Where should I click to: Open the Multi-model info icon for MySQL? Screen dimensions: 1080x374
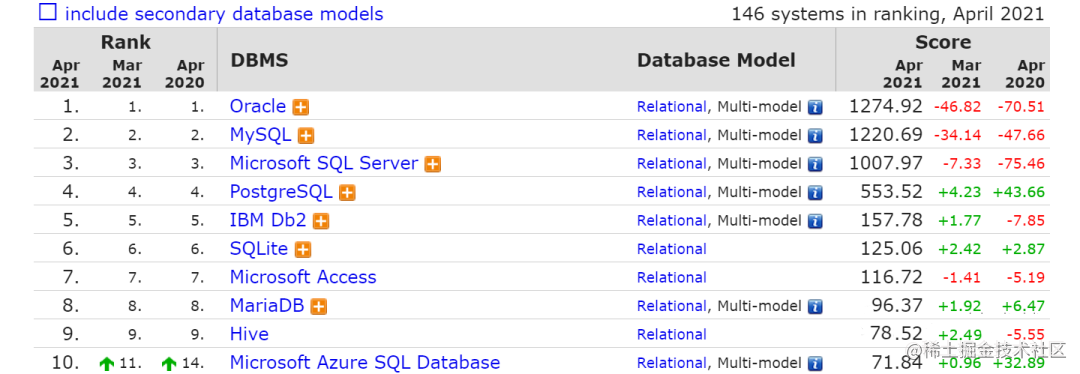816,136
